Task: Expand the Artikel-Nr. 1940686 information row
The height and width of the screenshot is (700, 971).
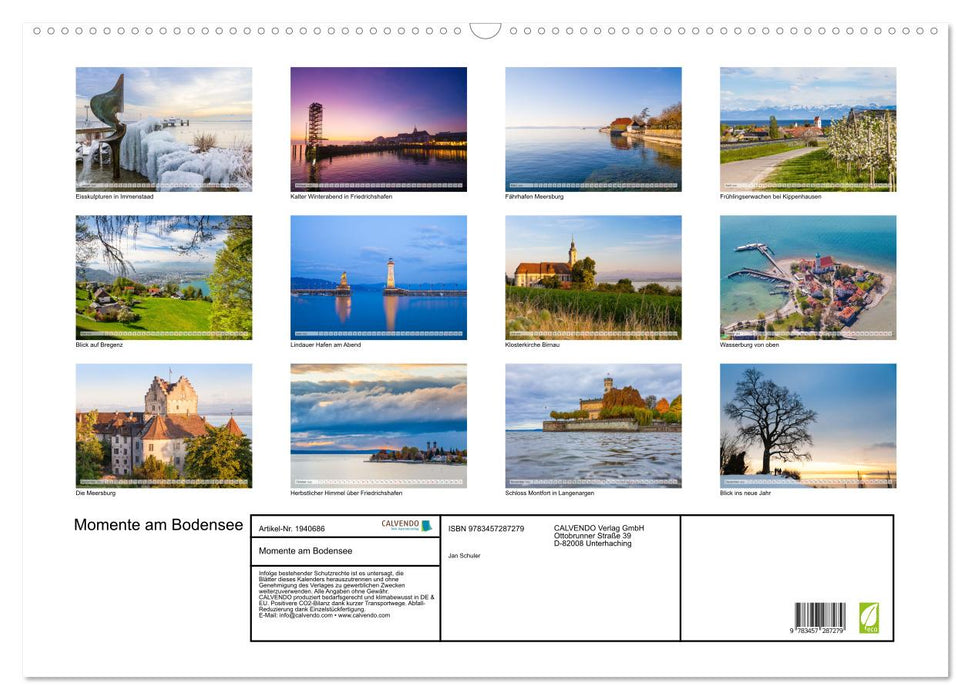Action: click(x=292, y=528)
